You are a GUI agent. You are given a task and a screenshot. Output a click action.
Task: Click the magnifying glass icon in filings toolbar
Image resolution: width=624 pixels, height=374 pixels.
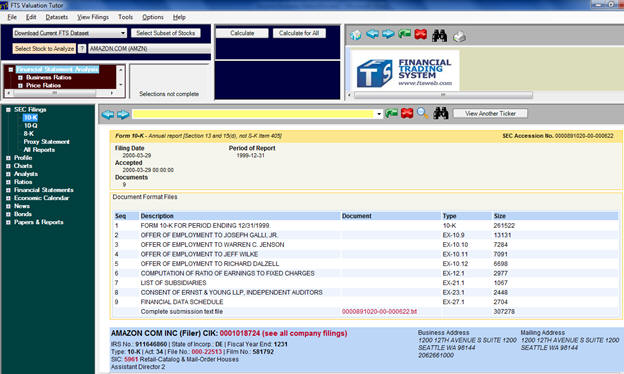click(x=423, y=113)
